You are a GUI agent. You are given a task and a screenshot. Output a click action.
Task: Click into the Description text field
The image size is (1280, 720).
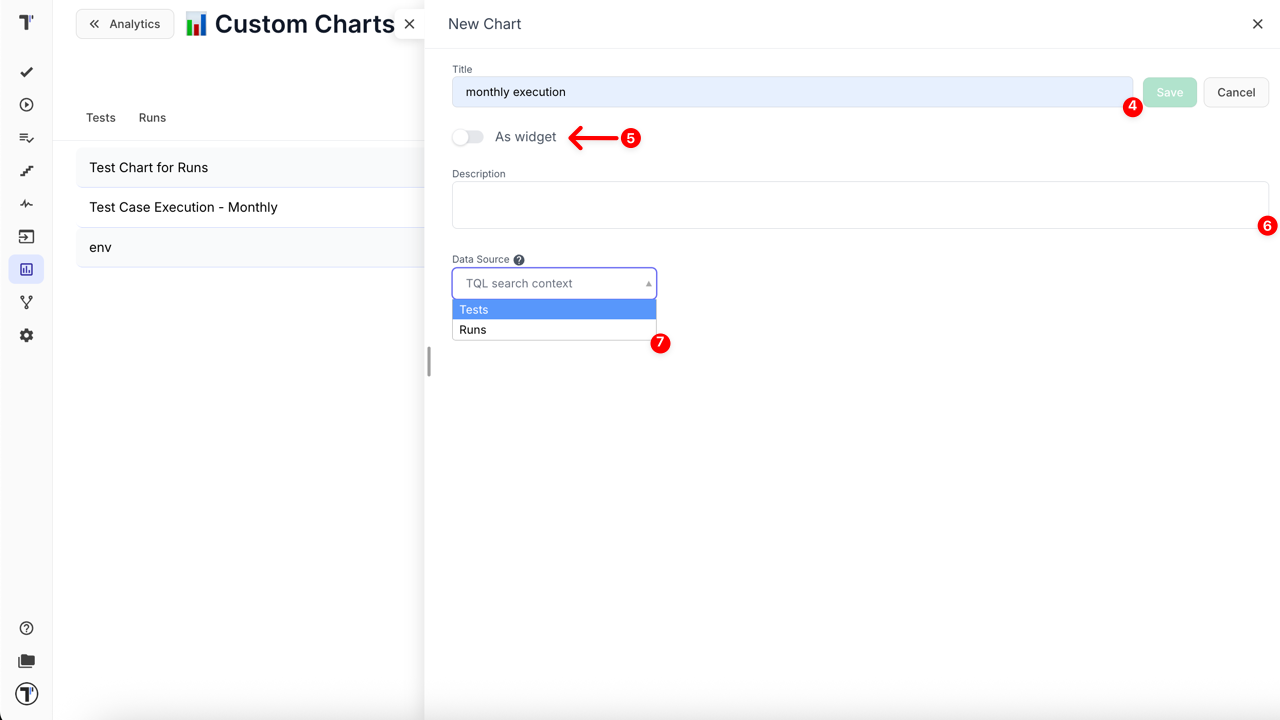tap(860, 205)
